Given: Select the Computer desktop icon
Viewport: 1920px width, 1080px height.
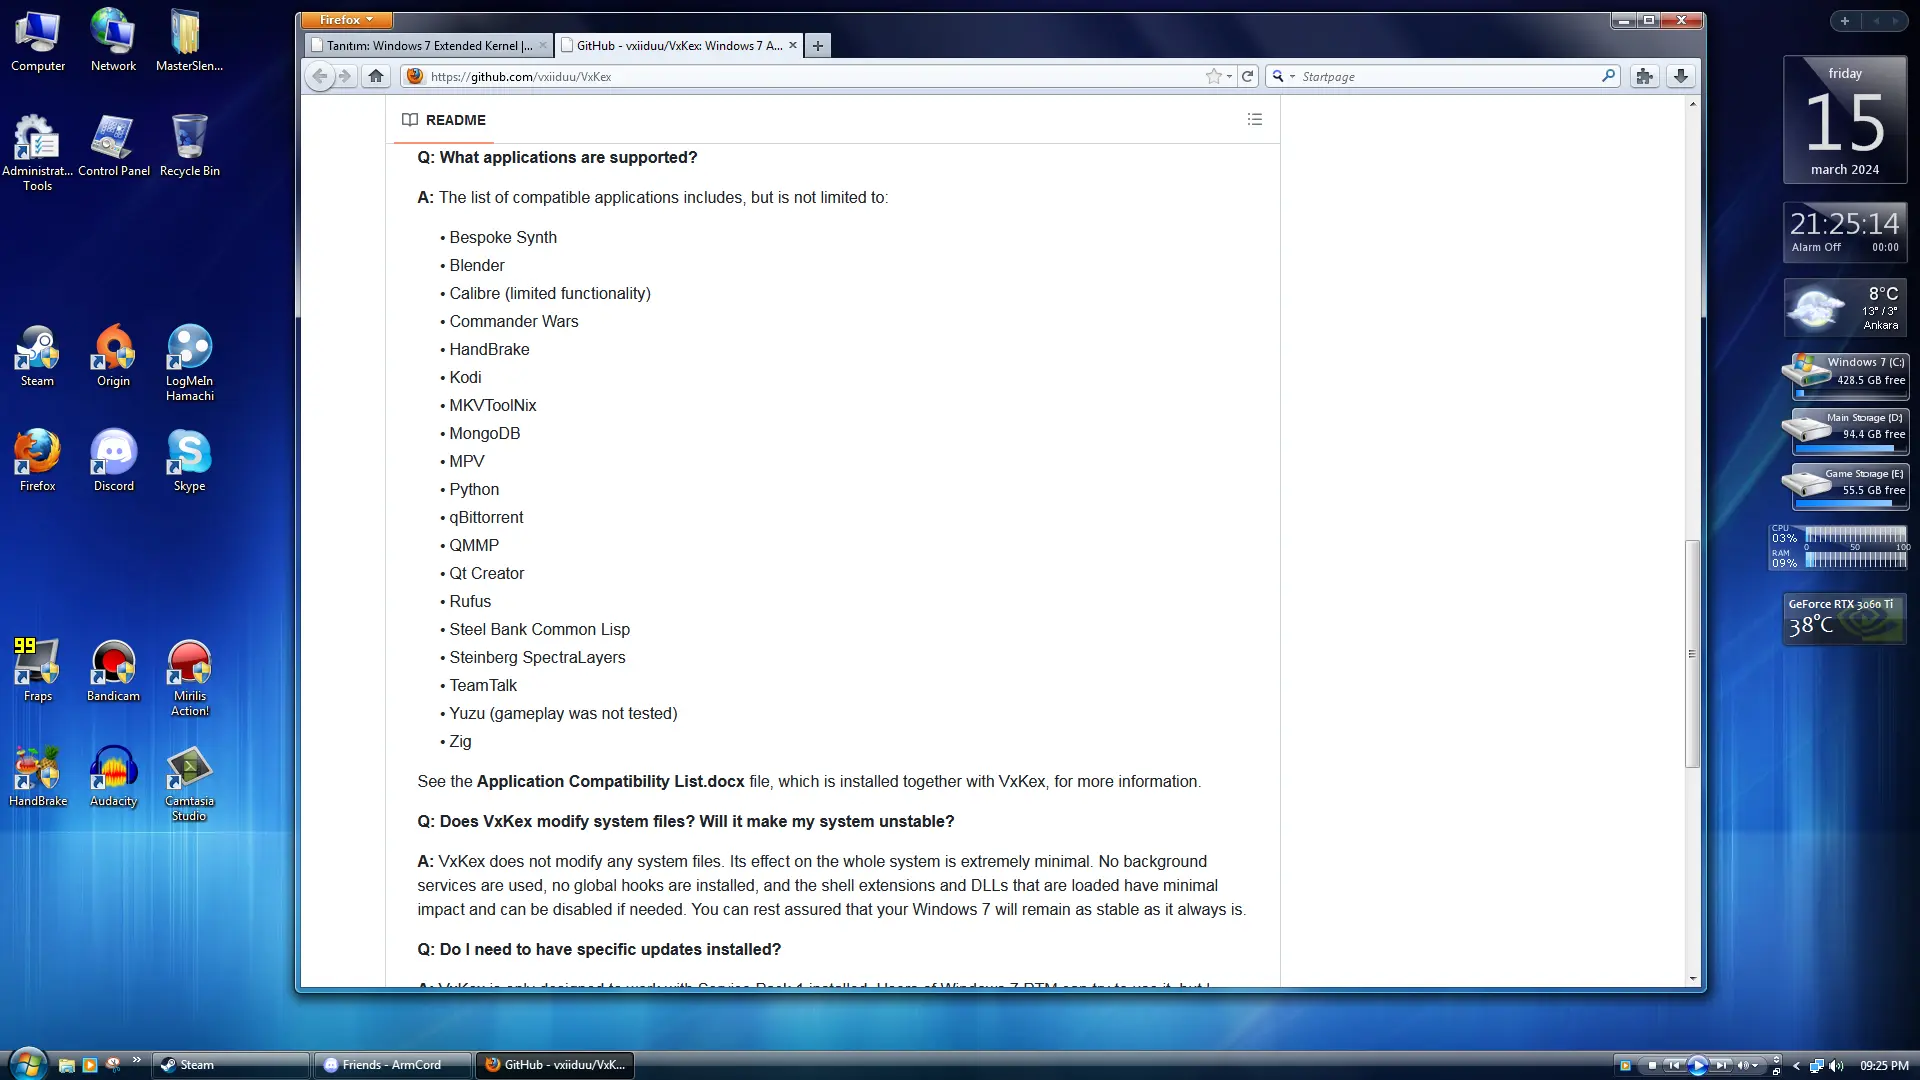Looking at the screenshot, I should coord(37,40).
